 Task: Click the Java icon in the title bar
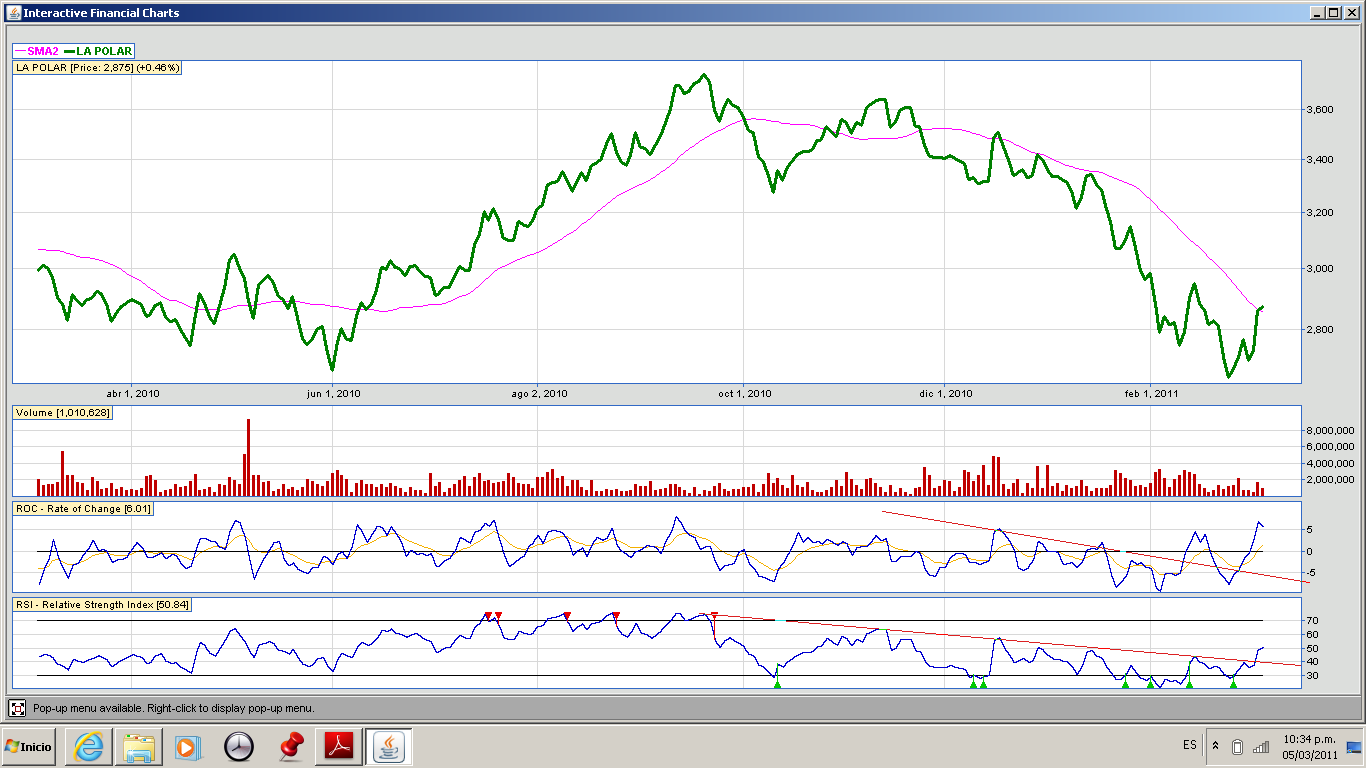[12, 13]
